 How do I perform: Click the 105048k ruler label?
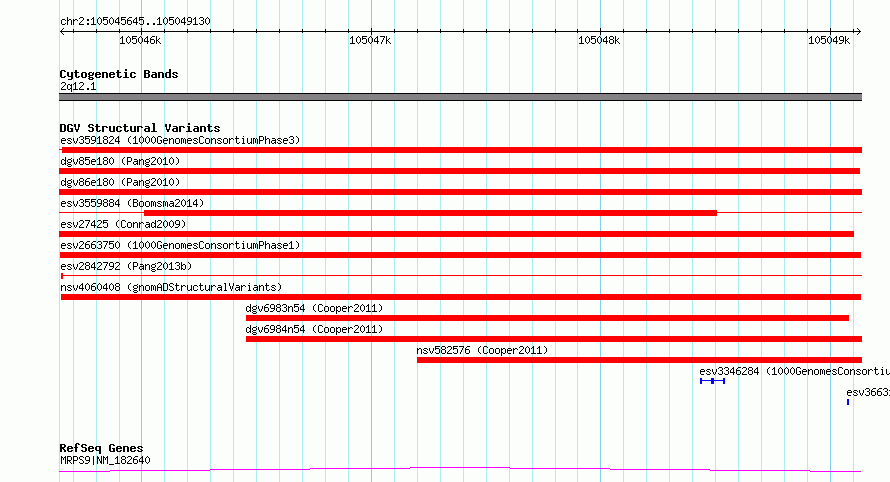click(x=599, y=40)
